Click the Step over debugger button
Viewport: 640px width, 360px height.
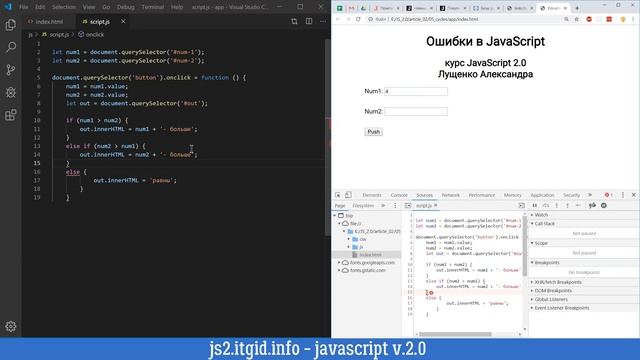coord(546,206)
